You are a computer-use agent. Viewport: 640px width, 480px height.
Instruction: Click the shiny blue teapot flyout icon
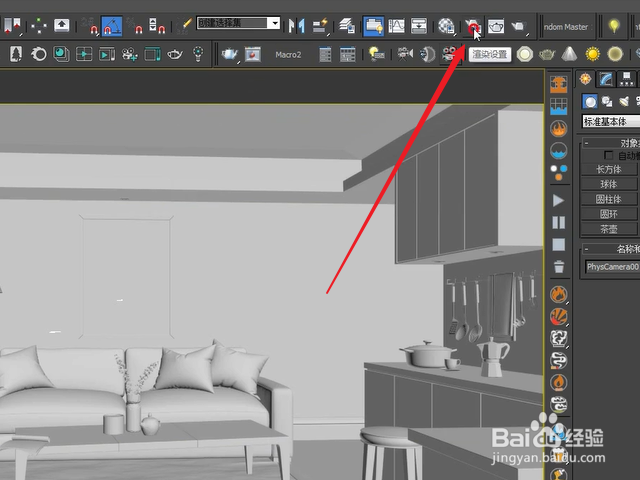[x=230, y=54]
